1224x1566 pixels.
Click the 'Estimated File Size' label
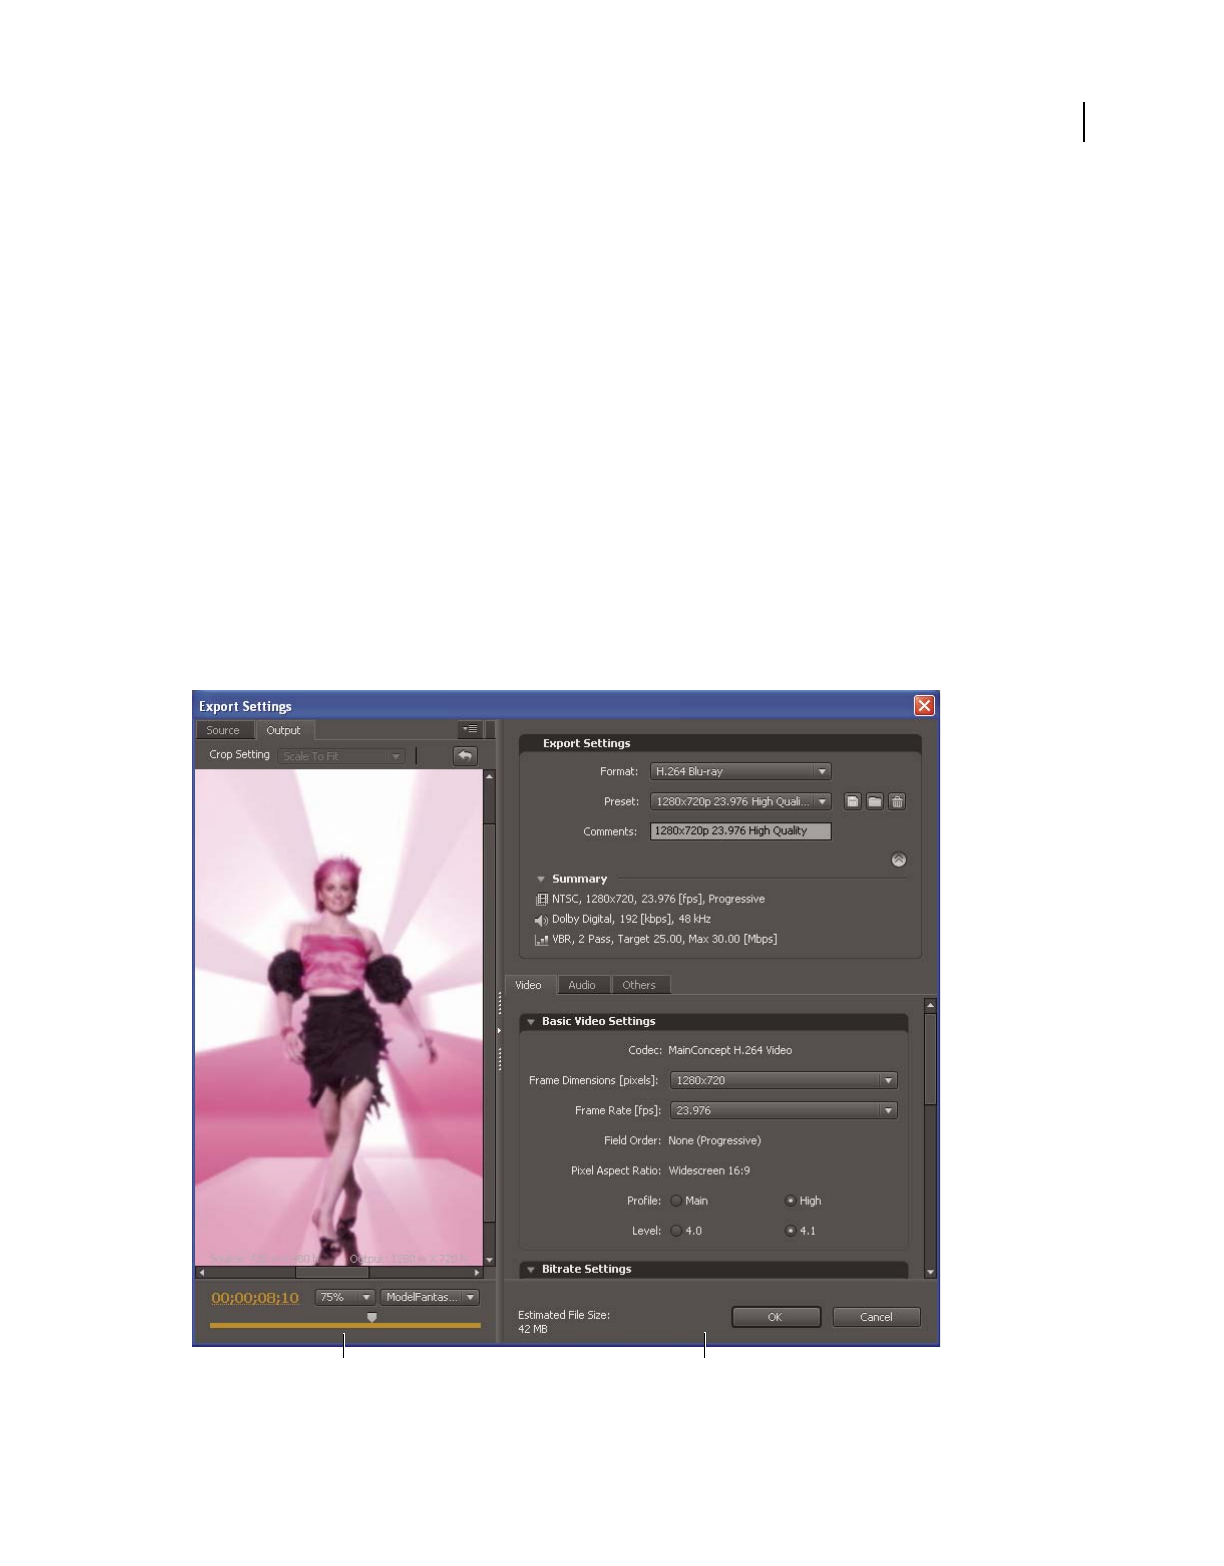pyautogui.click(x=564, y=1315)
